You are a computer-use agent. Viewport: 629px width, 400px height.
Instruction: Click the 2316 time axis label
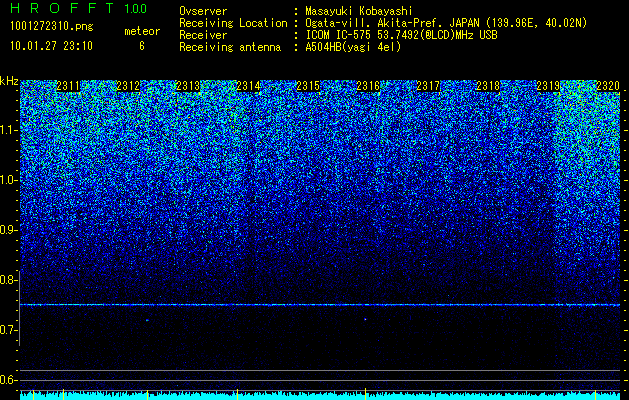tap(368, 86)
